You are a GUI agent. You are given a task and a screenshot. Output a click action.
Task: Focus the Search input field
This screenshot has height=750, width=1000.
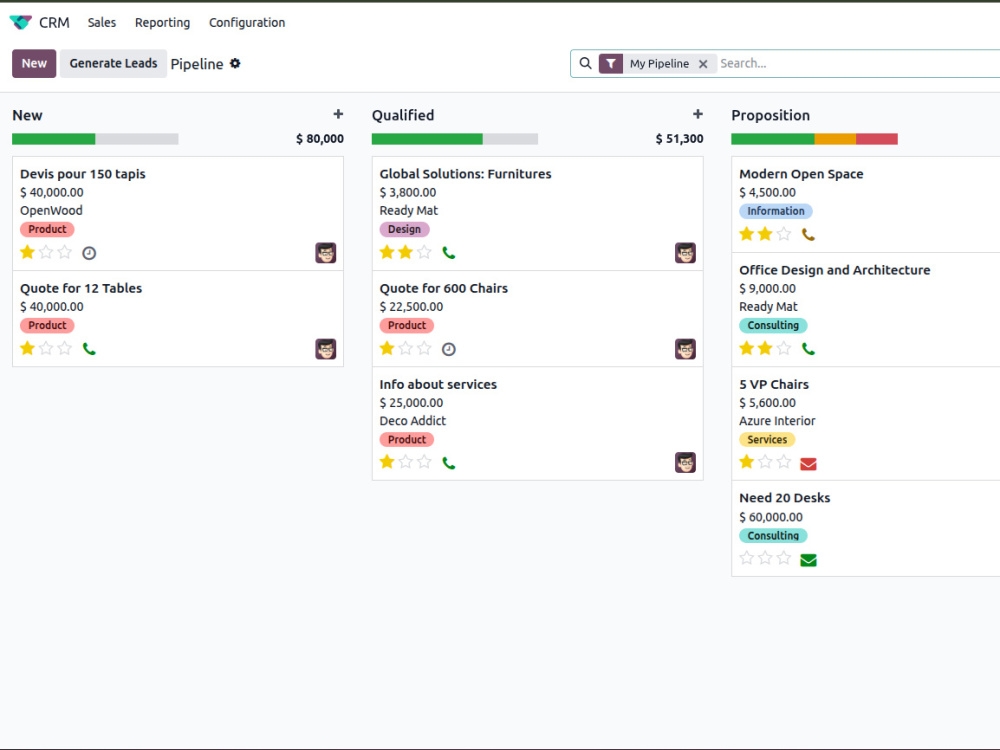click(x=858, y=63)
